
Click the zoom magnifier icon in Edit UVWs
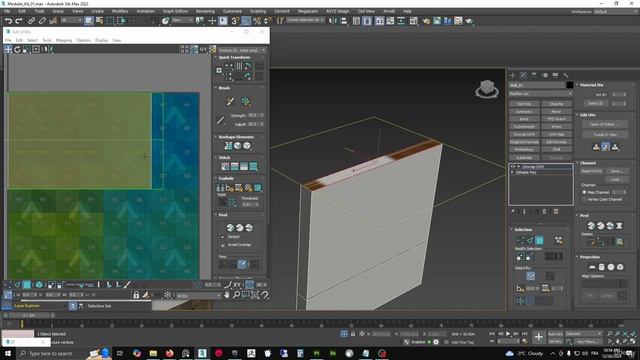point(236,295)
